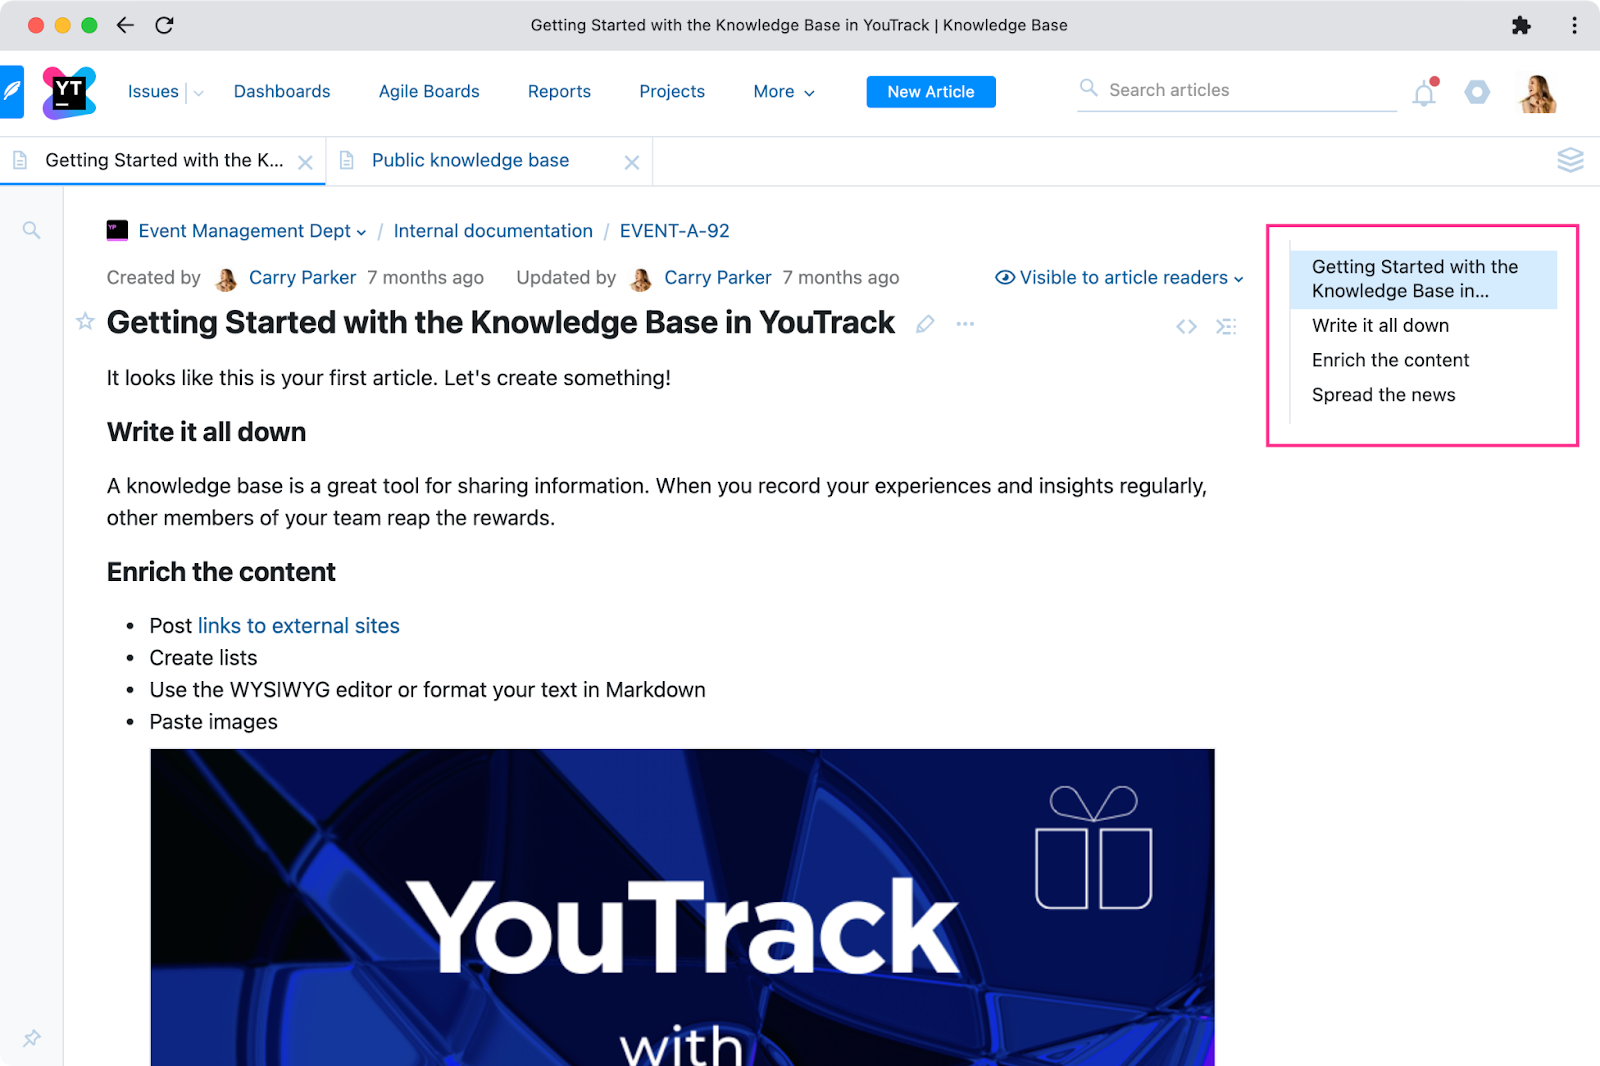Follow the links to external sites hyperlink
The height and width of the screenshot is (1066, 1600).
298,626
